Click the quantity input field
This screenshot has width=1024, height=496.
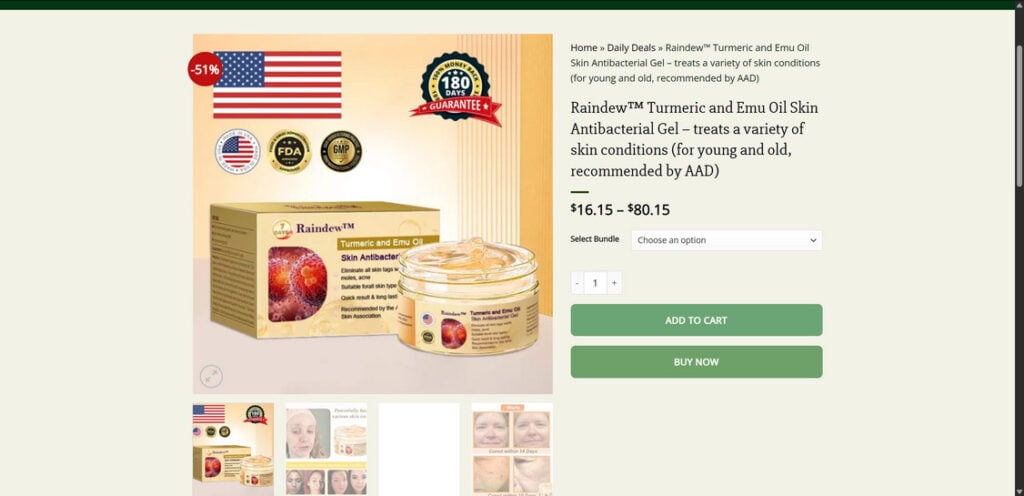click(x=595, y=283)
